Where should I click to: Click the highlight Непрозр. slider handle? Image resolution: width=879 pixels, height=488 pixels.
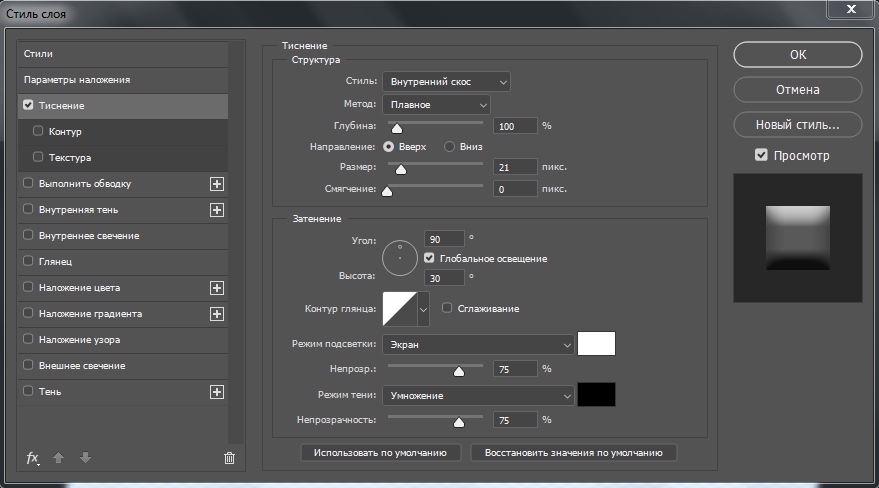[x=459, y=371]
